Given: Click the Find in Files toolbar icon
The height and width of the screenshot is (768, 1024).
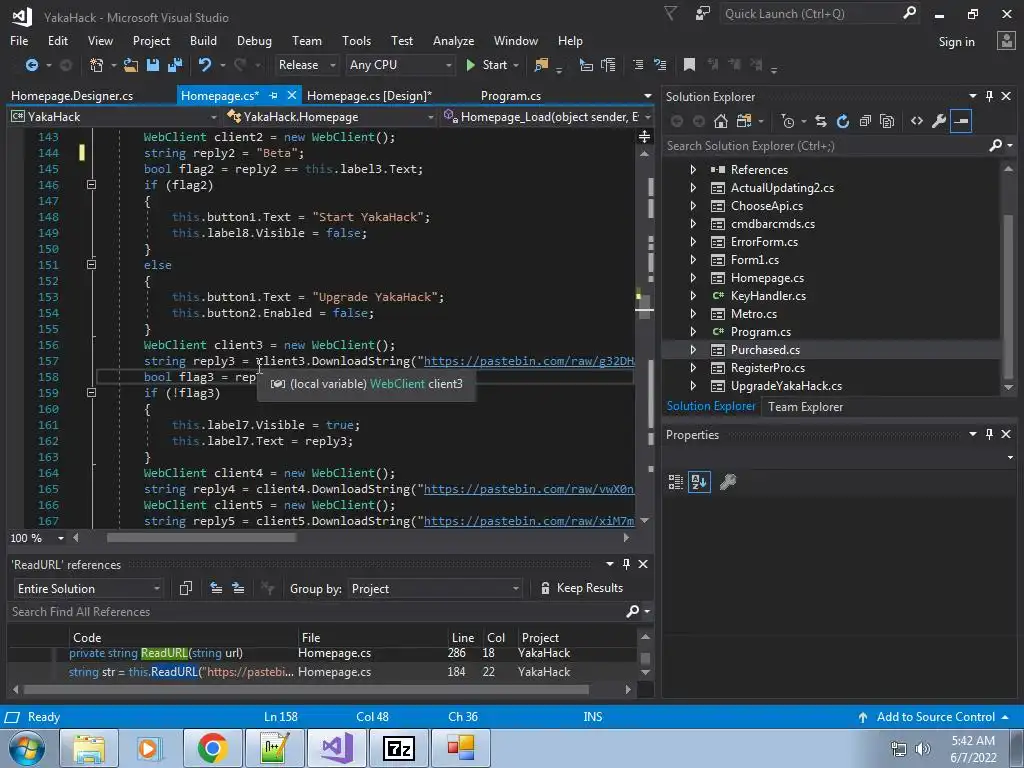Looking at the screenshot, I should (x=541, y=65).
